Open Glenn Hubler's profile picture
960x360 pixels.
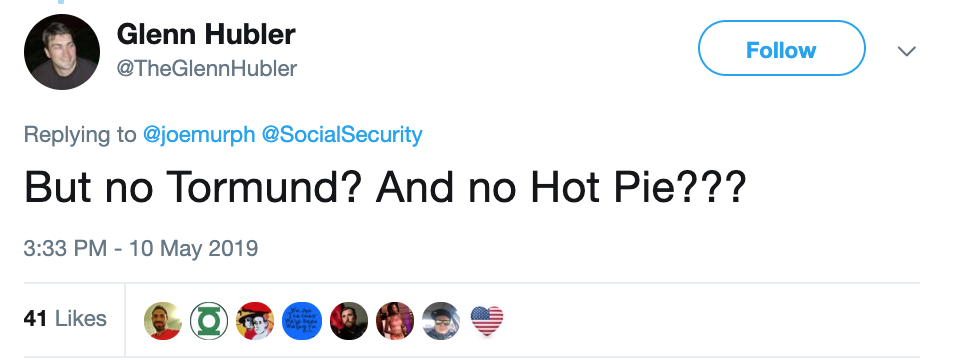[62, 52]
